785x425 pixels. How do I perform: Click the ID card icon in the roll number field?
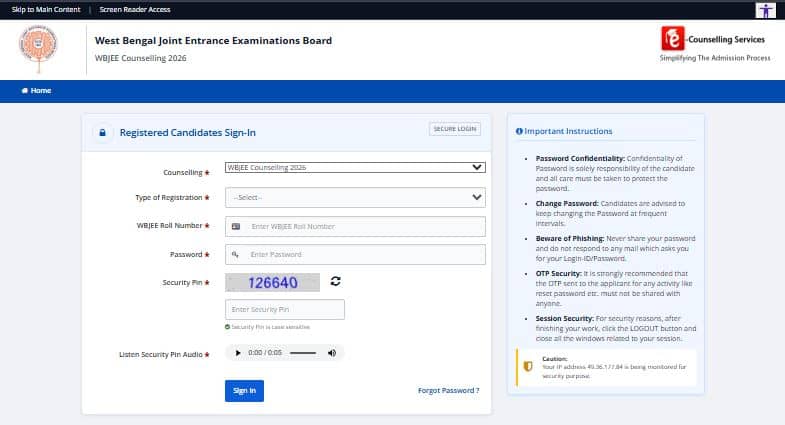pyautogui.click(x=236, y=226)
